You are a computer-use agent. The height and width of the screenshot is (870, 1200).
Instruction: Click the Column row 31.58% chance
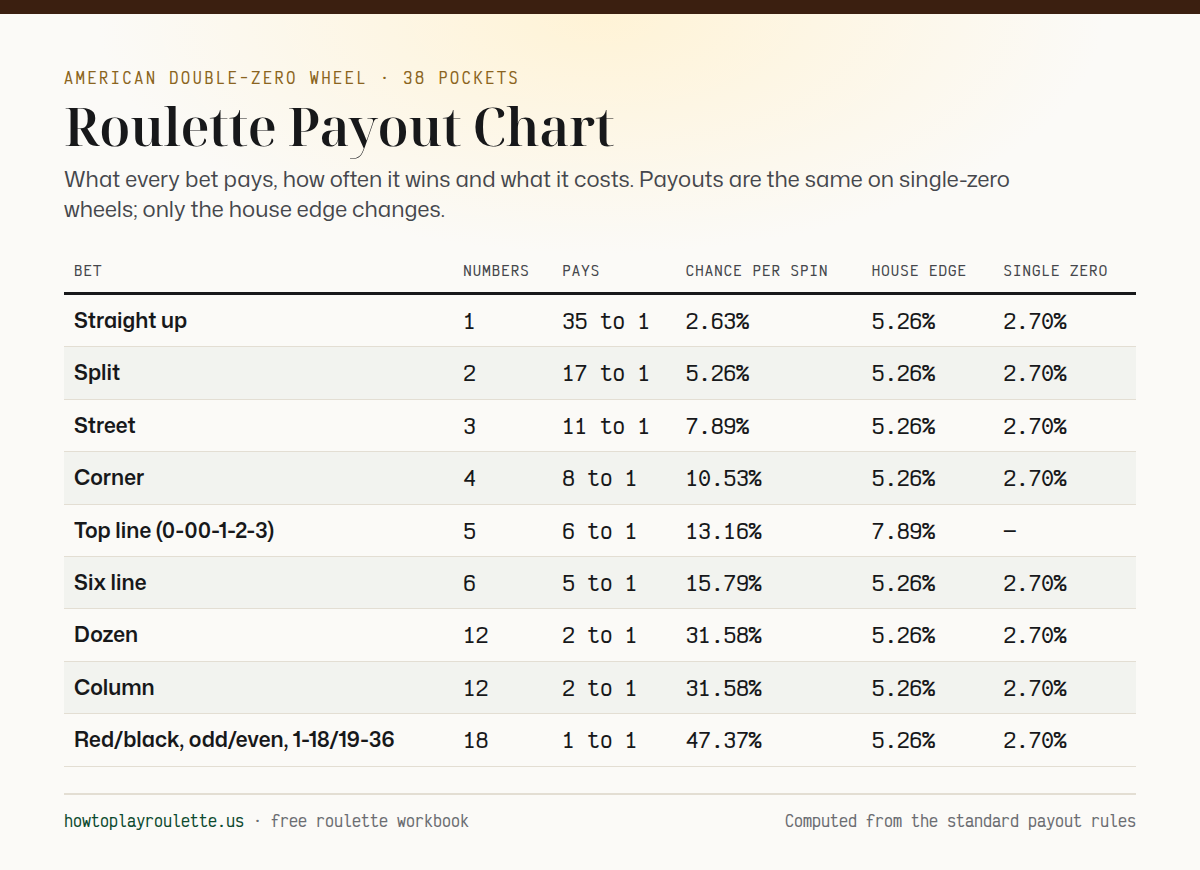pos(724,688)
